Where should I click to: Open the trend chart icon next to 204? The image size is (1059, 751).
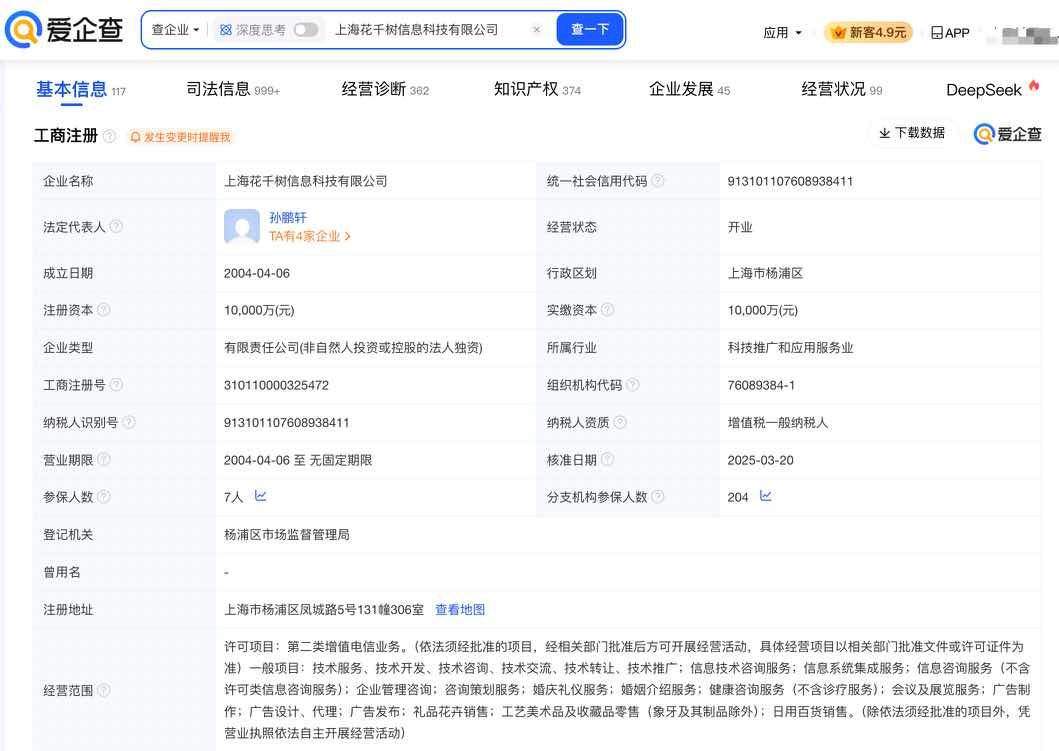(765, 496)
